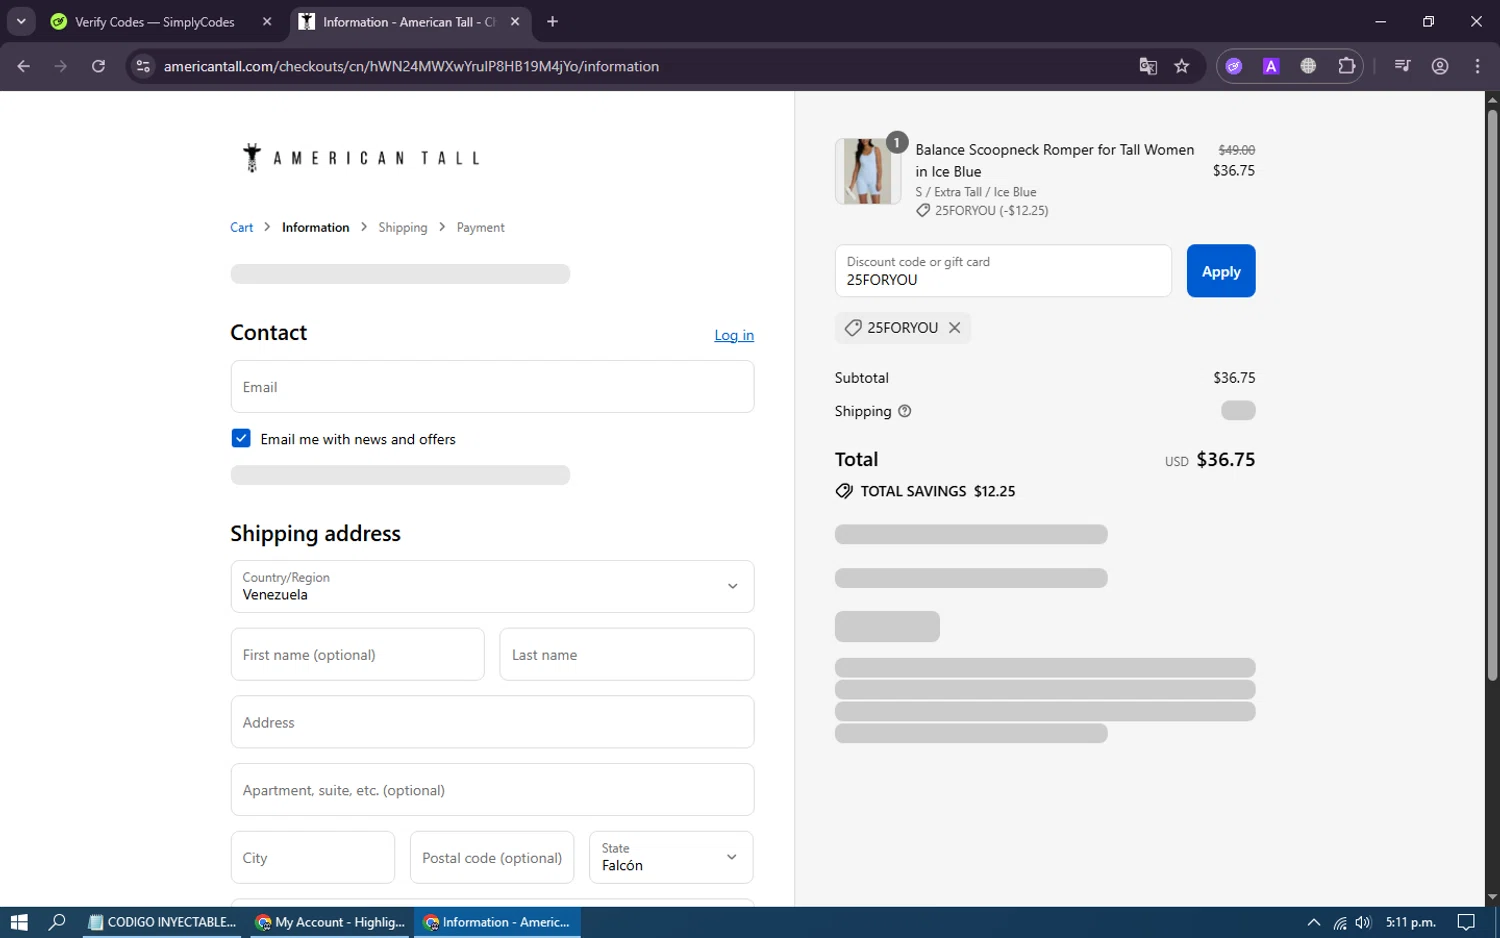Image resolution: width=1500 pixels, height=938 pixels.
Task: Focus the City field
Action: [312, 857]
